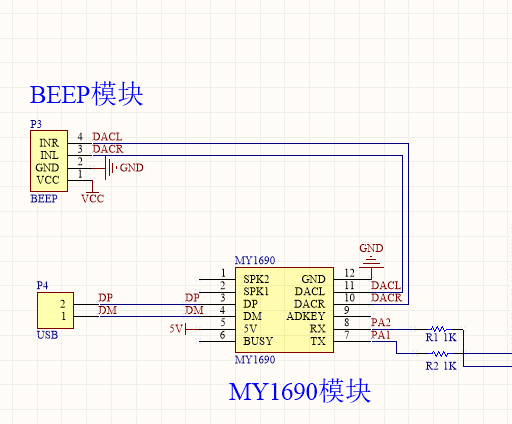
Task: Click the P3 designator label
Action: coord(36,124)
